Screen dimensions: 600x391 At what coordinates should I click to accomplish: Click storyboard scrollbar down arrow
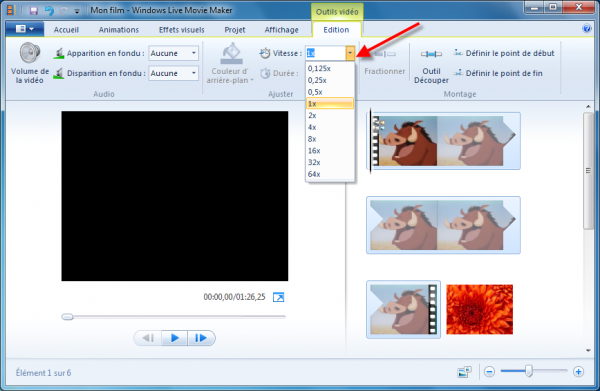click(588, 350)
